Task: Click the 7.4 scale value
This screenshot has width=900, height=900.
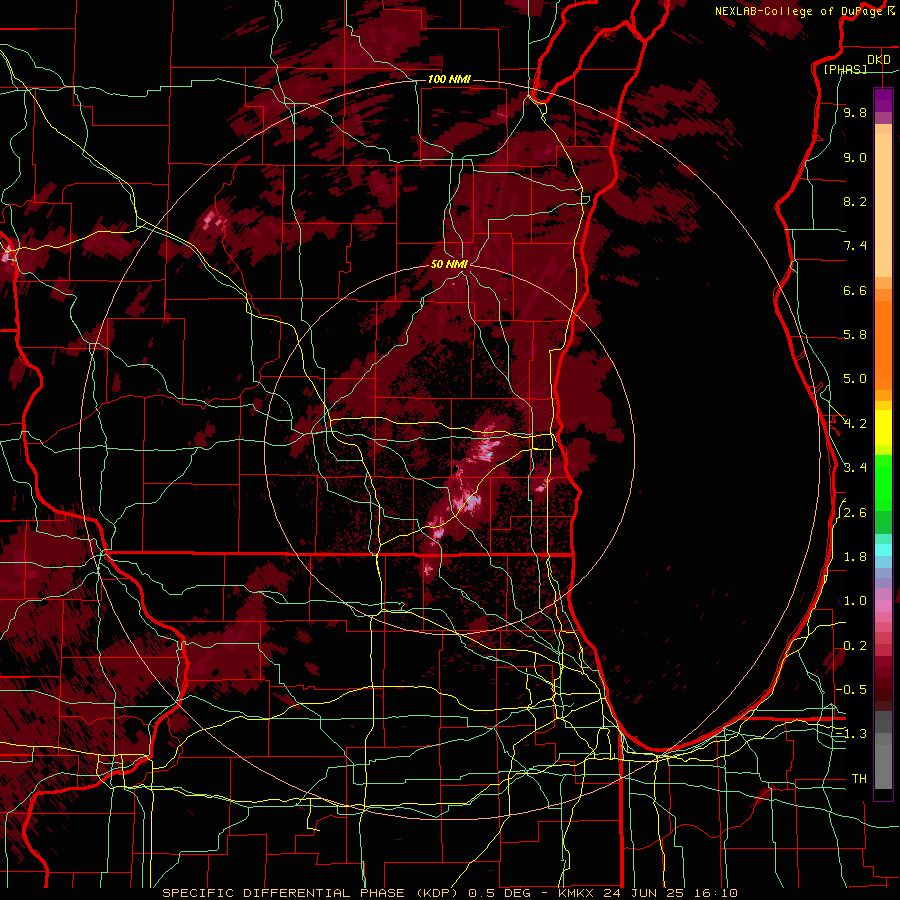Action: point(855,246)
